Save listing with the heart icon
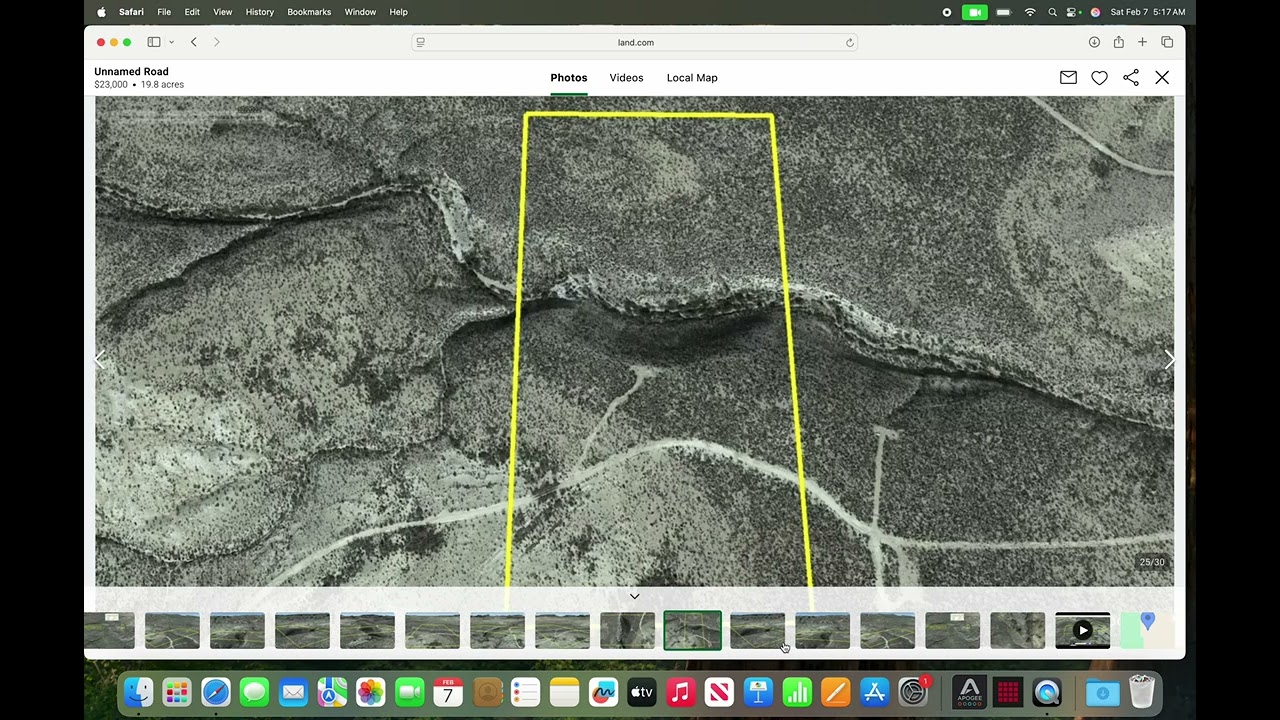Image resolution: width=1280 pixels, height=720 pixels. click(1099, 78)
